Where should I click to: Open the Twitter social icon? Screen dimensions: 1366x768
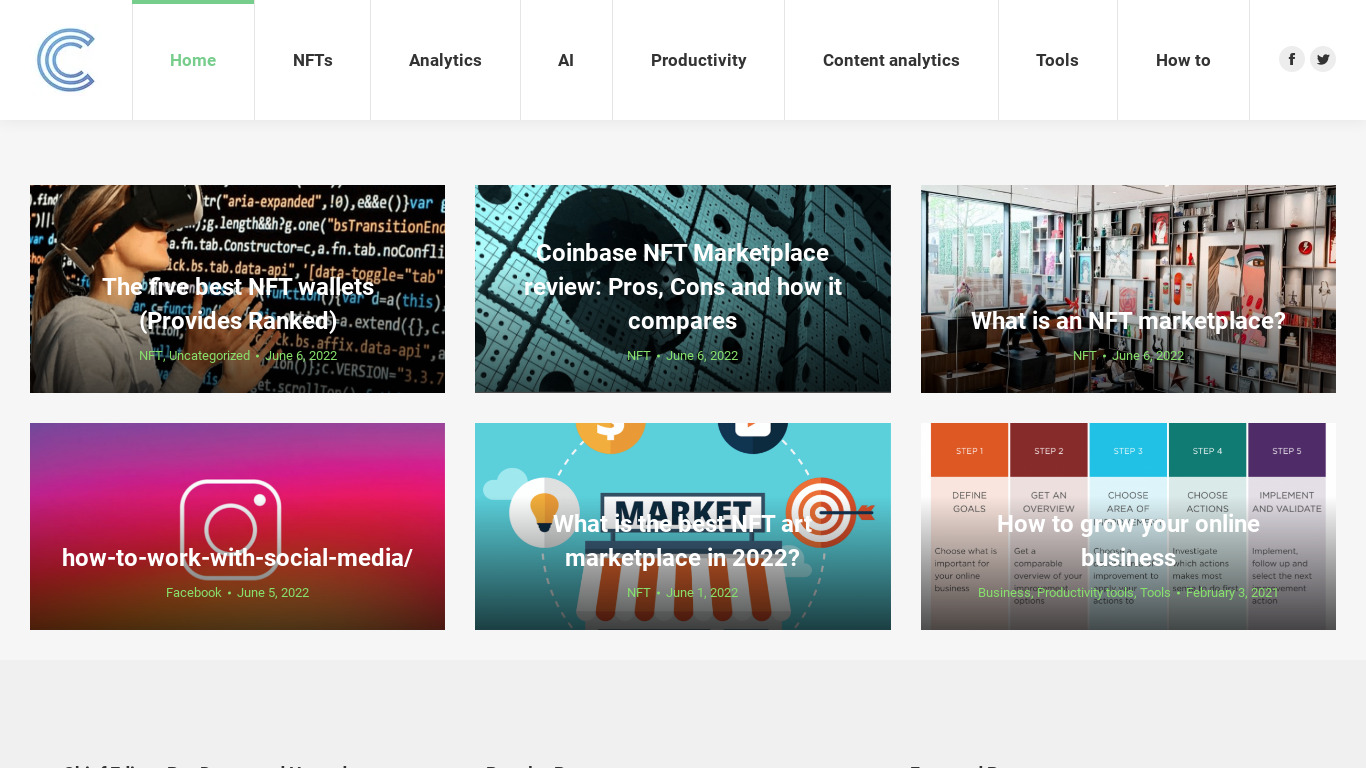(x=1323, y=59)
